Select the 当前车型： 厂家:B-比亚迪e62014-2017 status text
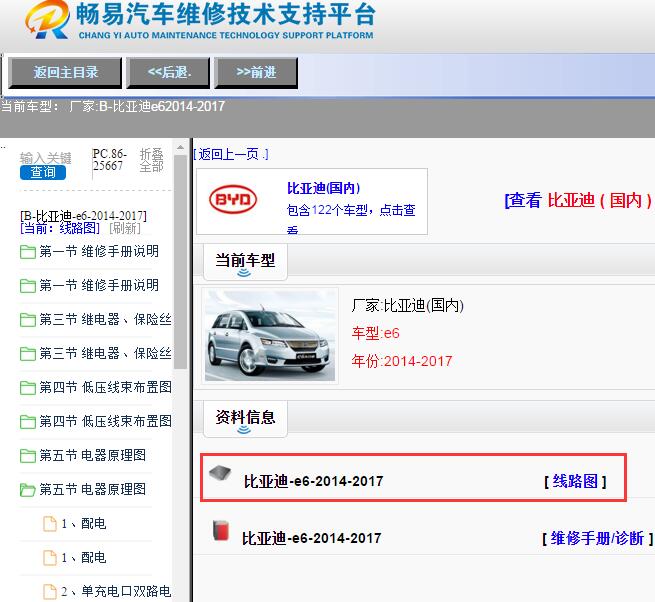Screen dimensions: 655x602 click(x=113, y=106)
